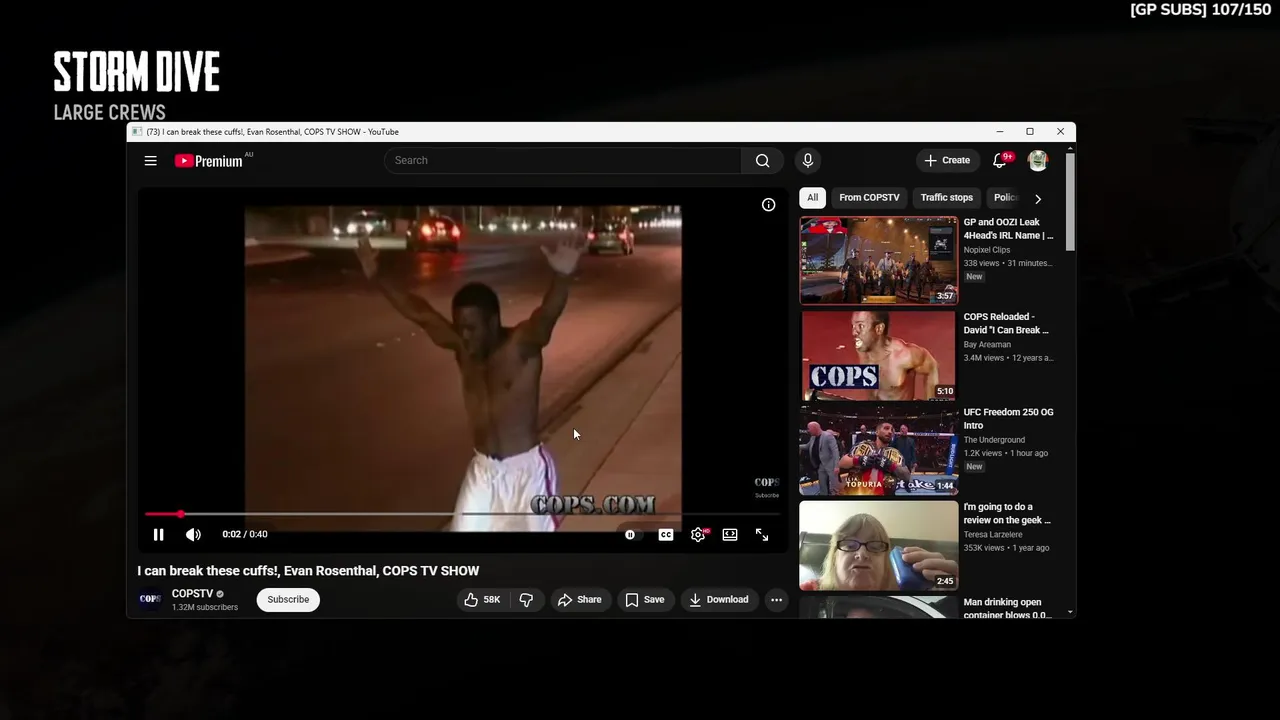1280x720 pixels.
Task: Enter full screen mode
Action: [x=762, y=535]
